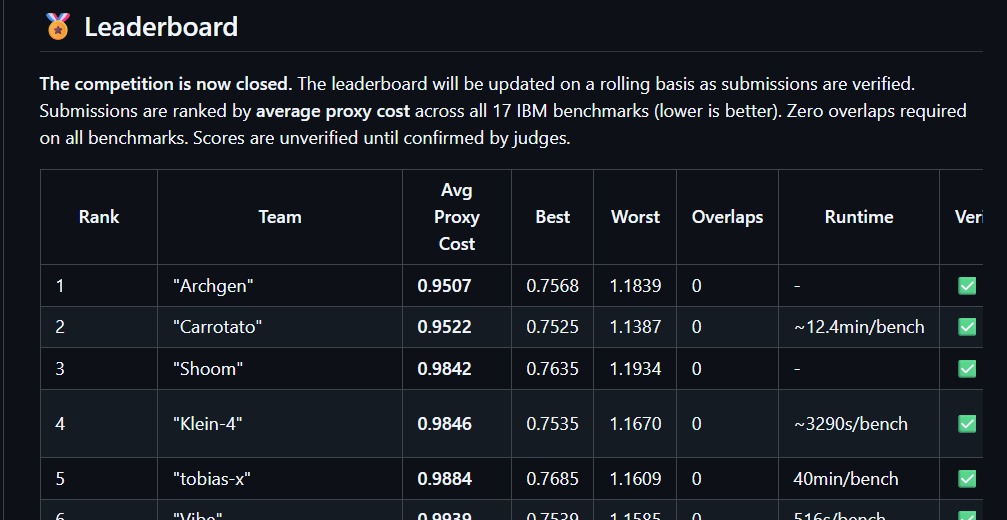
Task: Select the Best column header
Action: tap(552, 217)
